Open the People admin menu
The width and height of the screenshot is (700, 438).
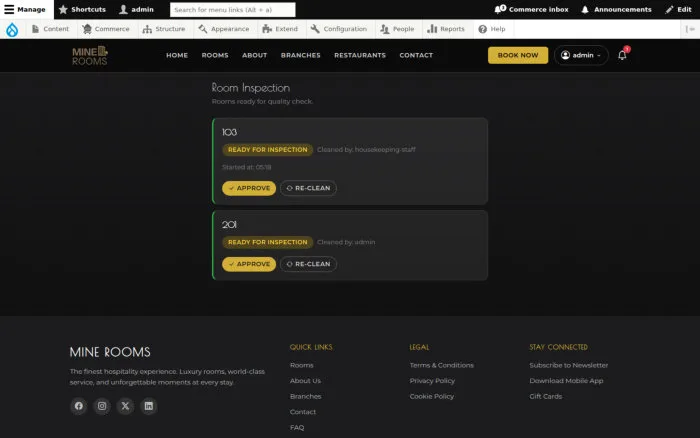point(397,29)
